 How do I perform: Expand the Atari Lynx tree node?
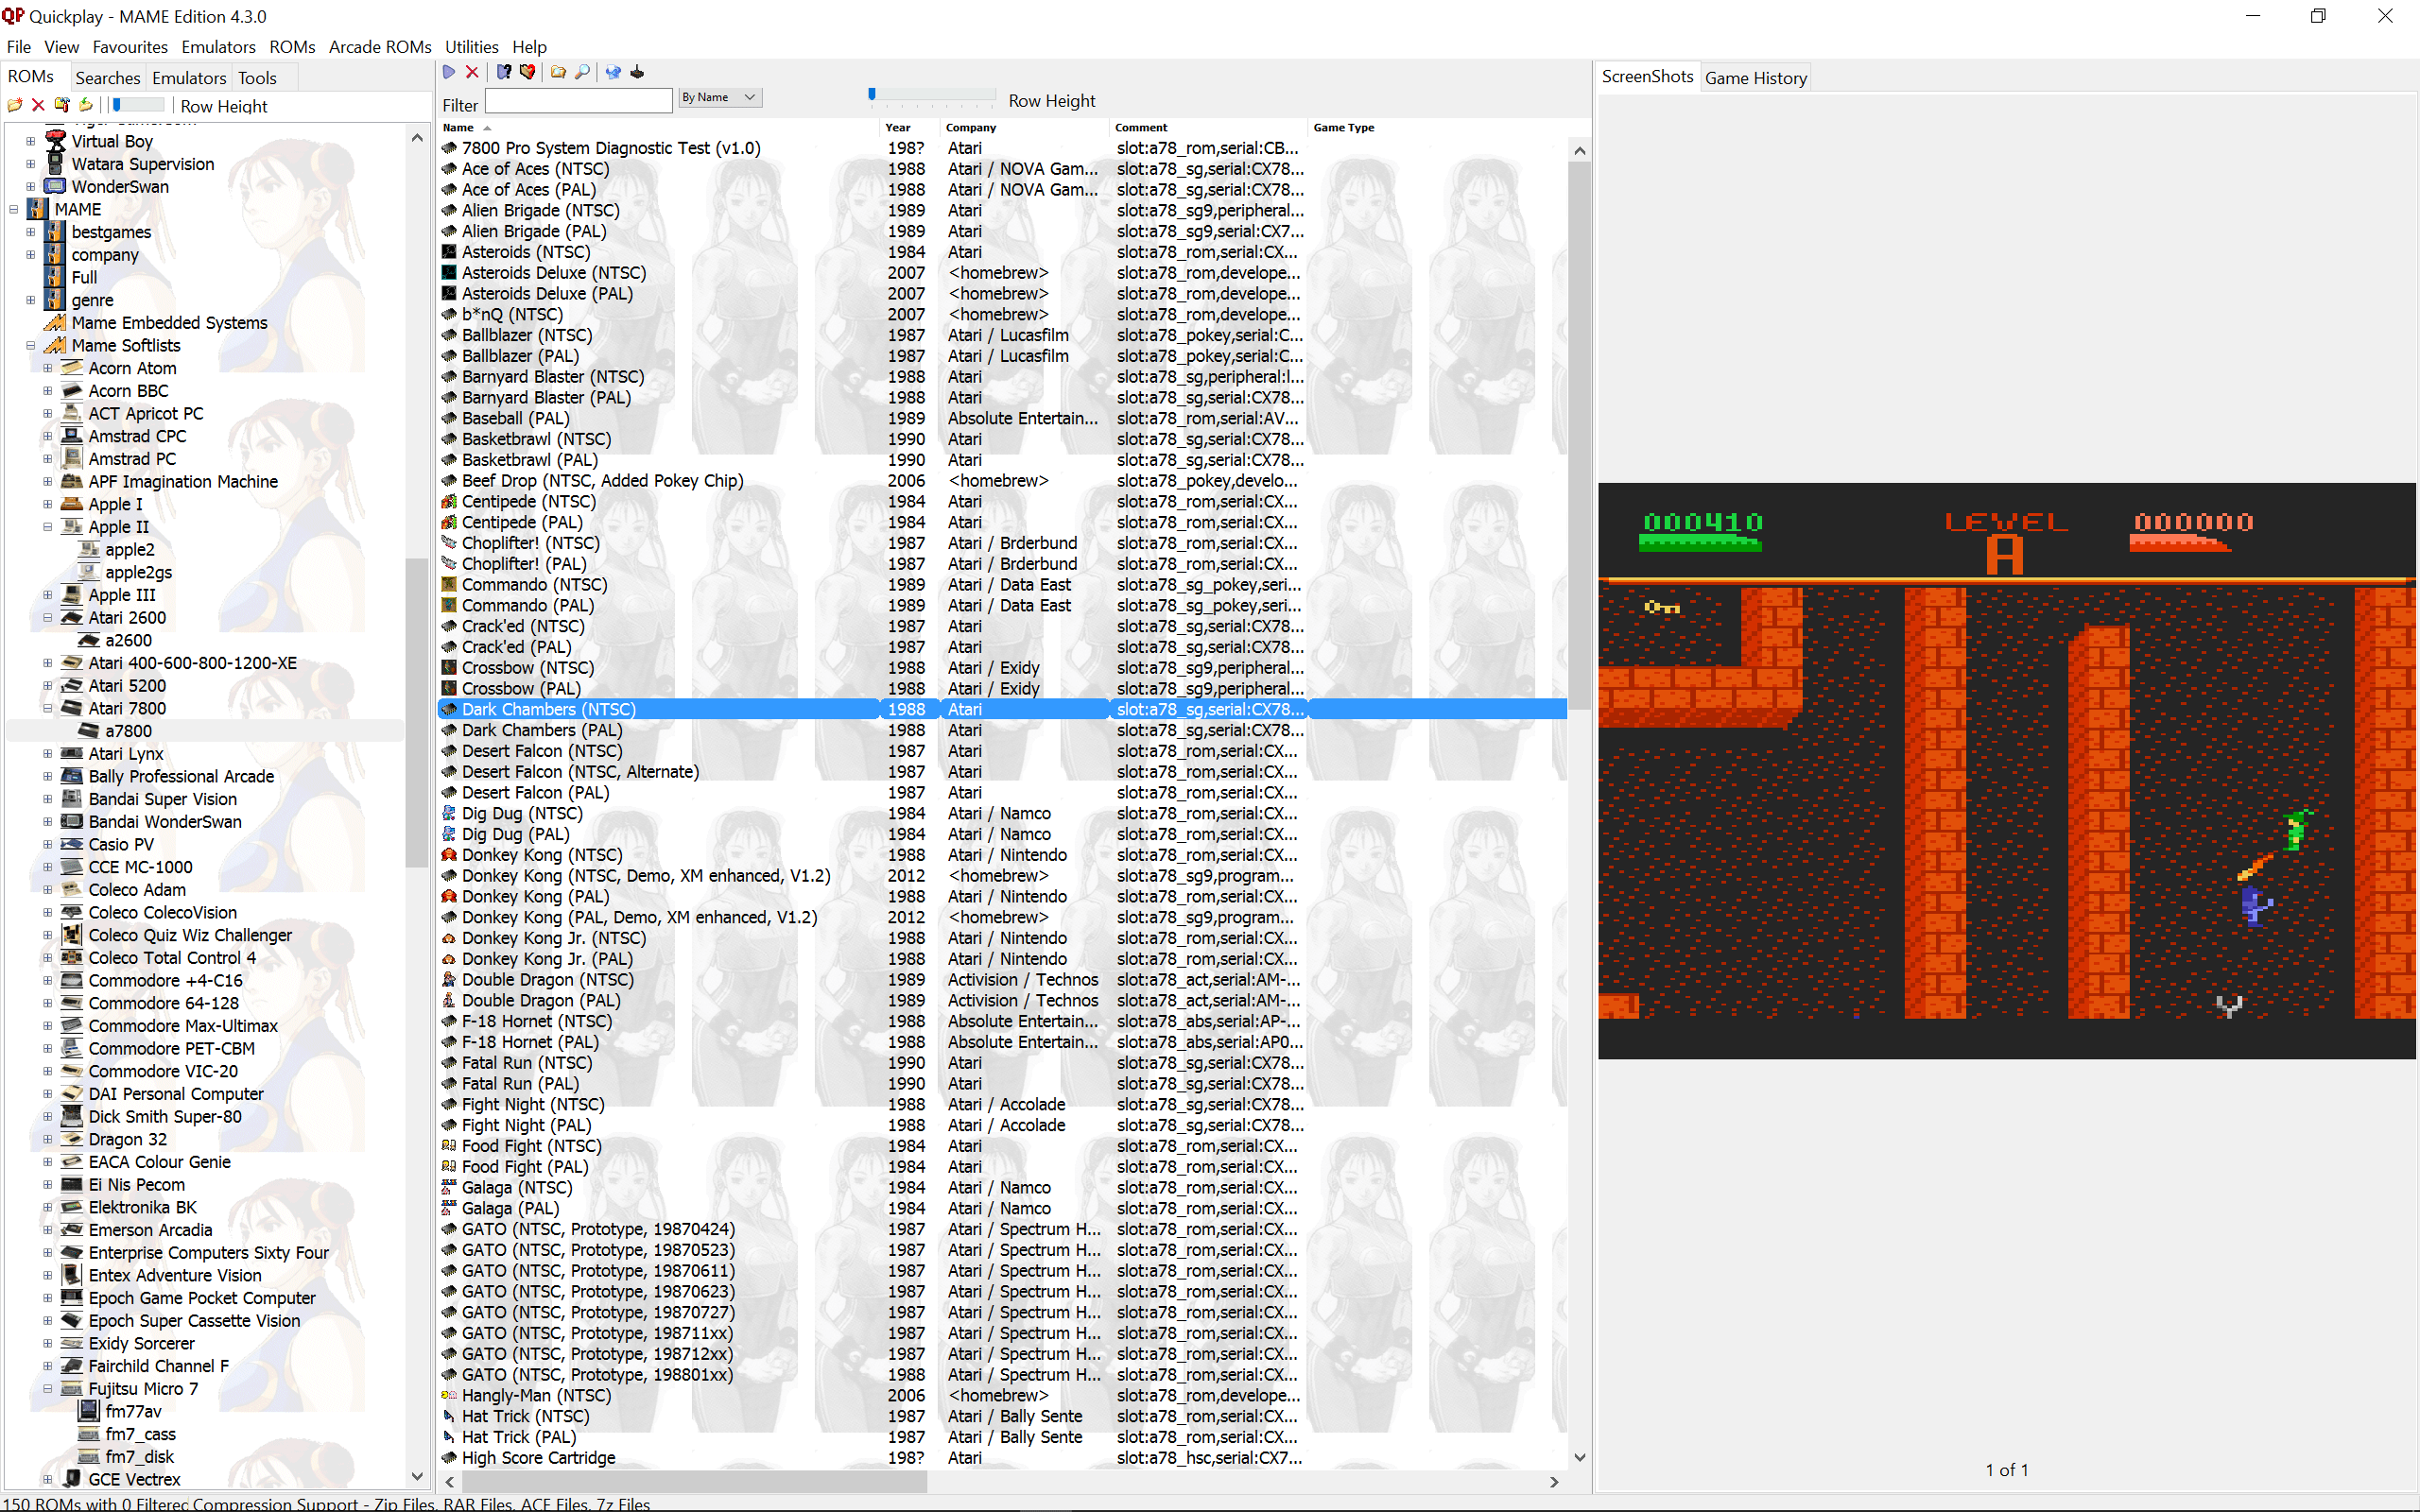click(47, 754)
